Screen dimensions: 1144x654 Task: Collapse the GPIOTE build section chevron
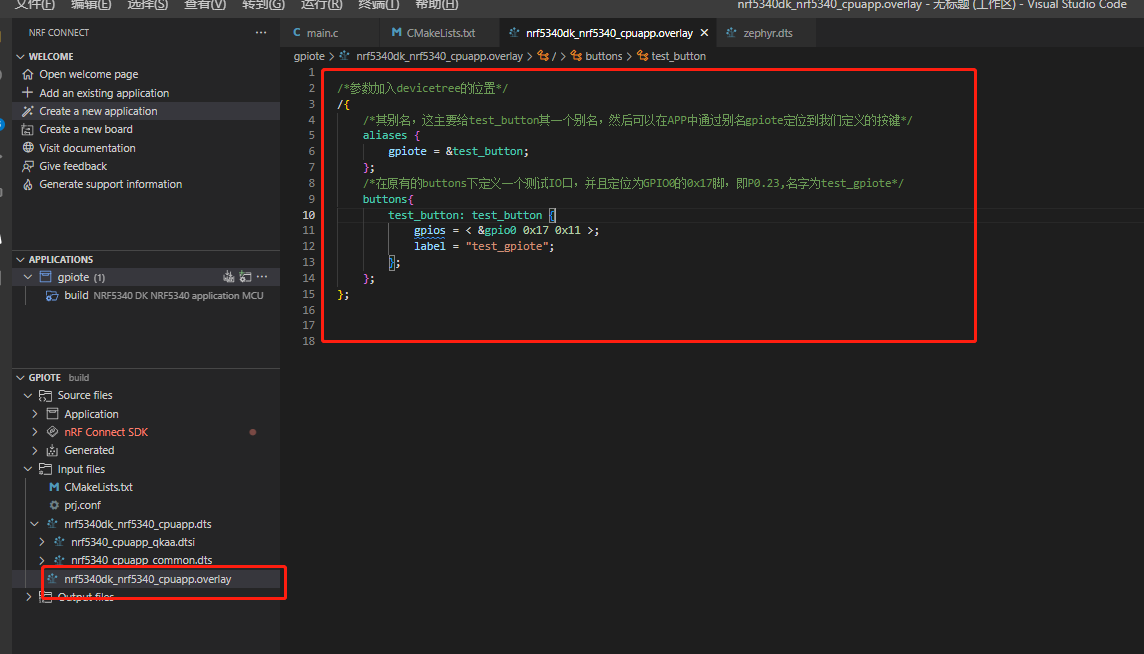[20, 377]
